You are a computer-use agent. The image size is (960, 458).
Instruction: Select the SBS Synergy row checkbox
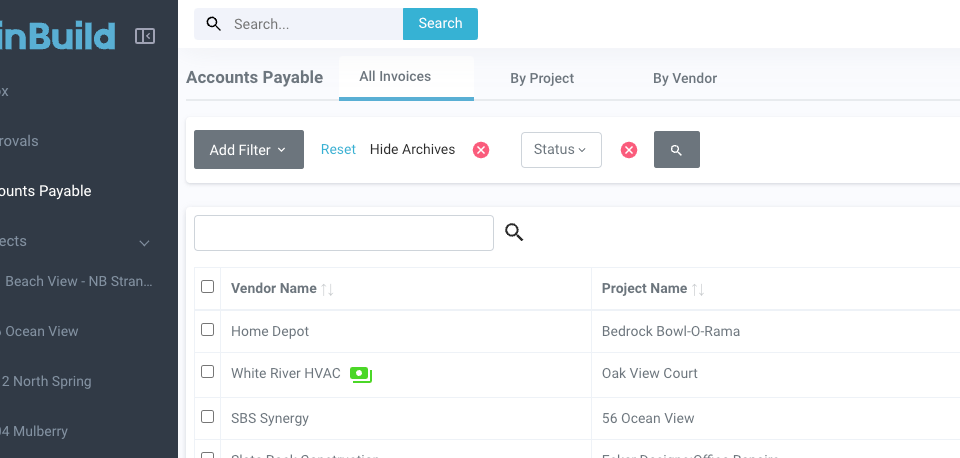coord(208,416)
